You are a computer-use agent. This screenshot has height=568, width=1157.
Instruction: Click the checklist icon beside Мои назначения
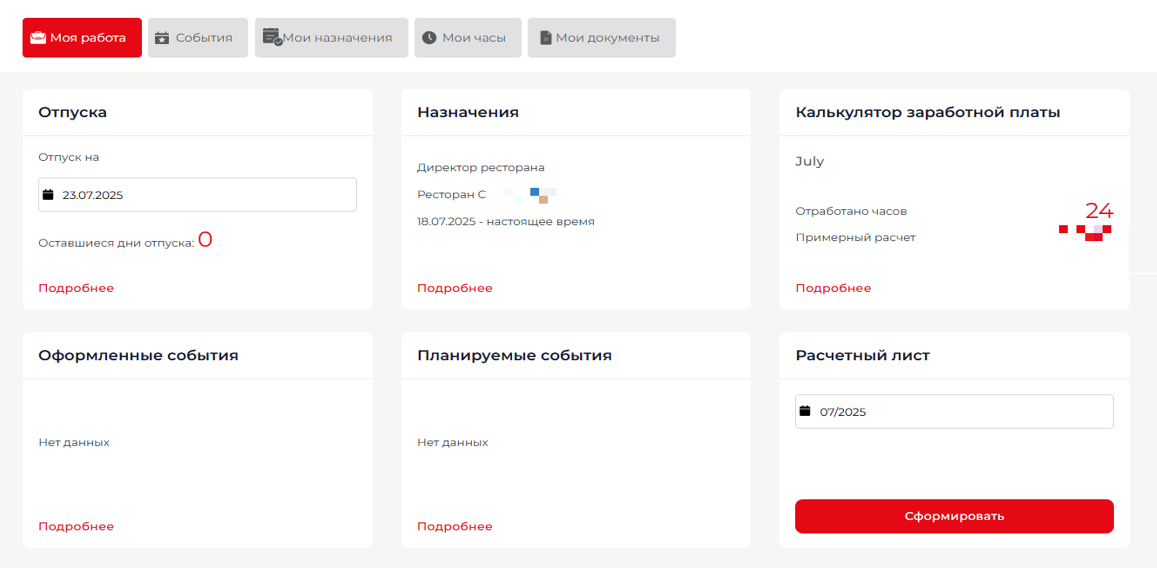pyautogui.click(x=271, y=37)
